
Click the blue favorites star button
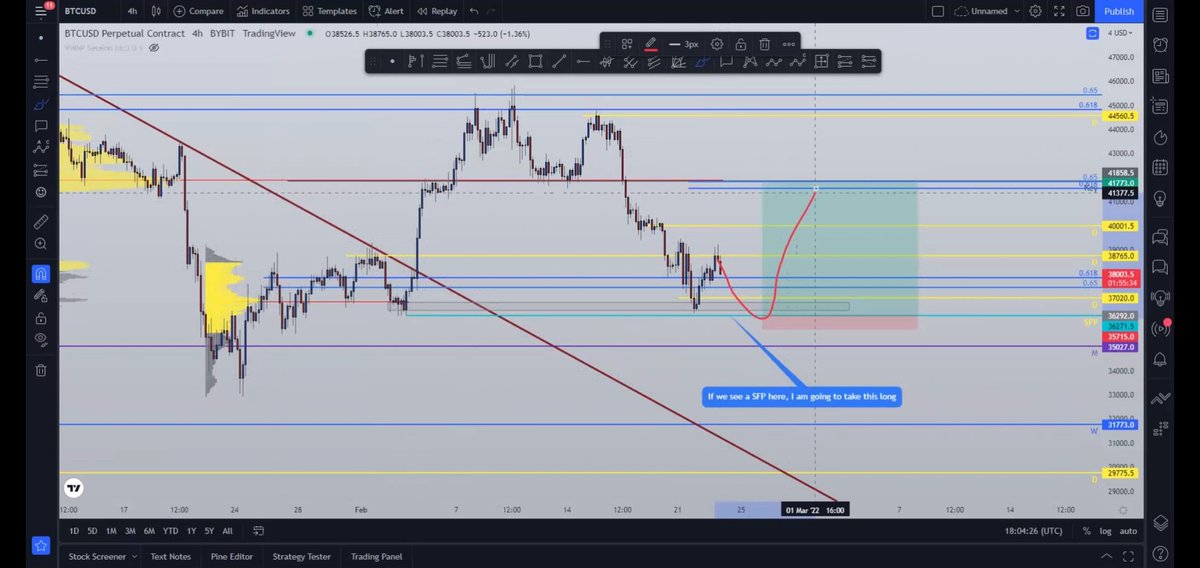[41, 546]
